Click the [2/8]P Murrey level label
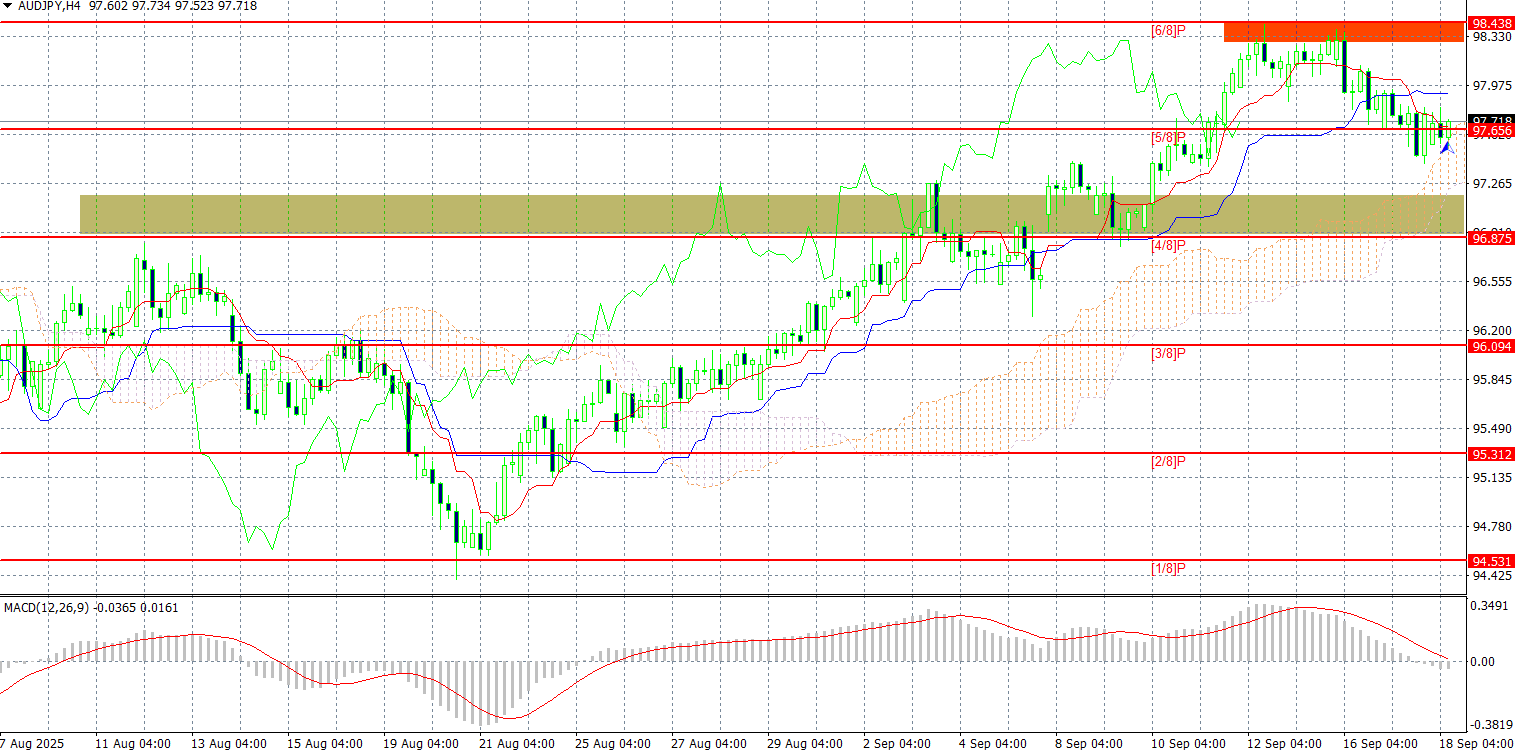 pos(1168,461)
